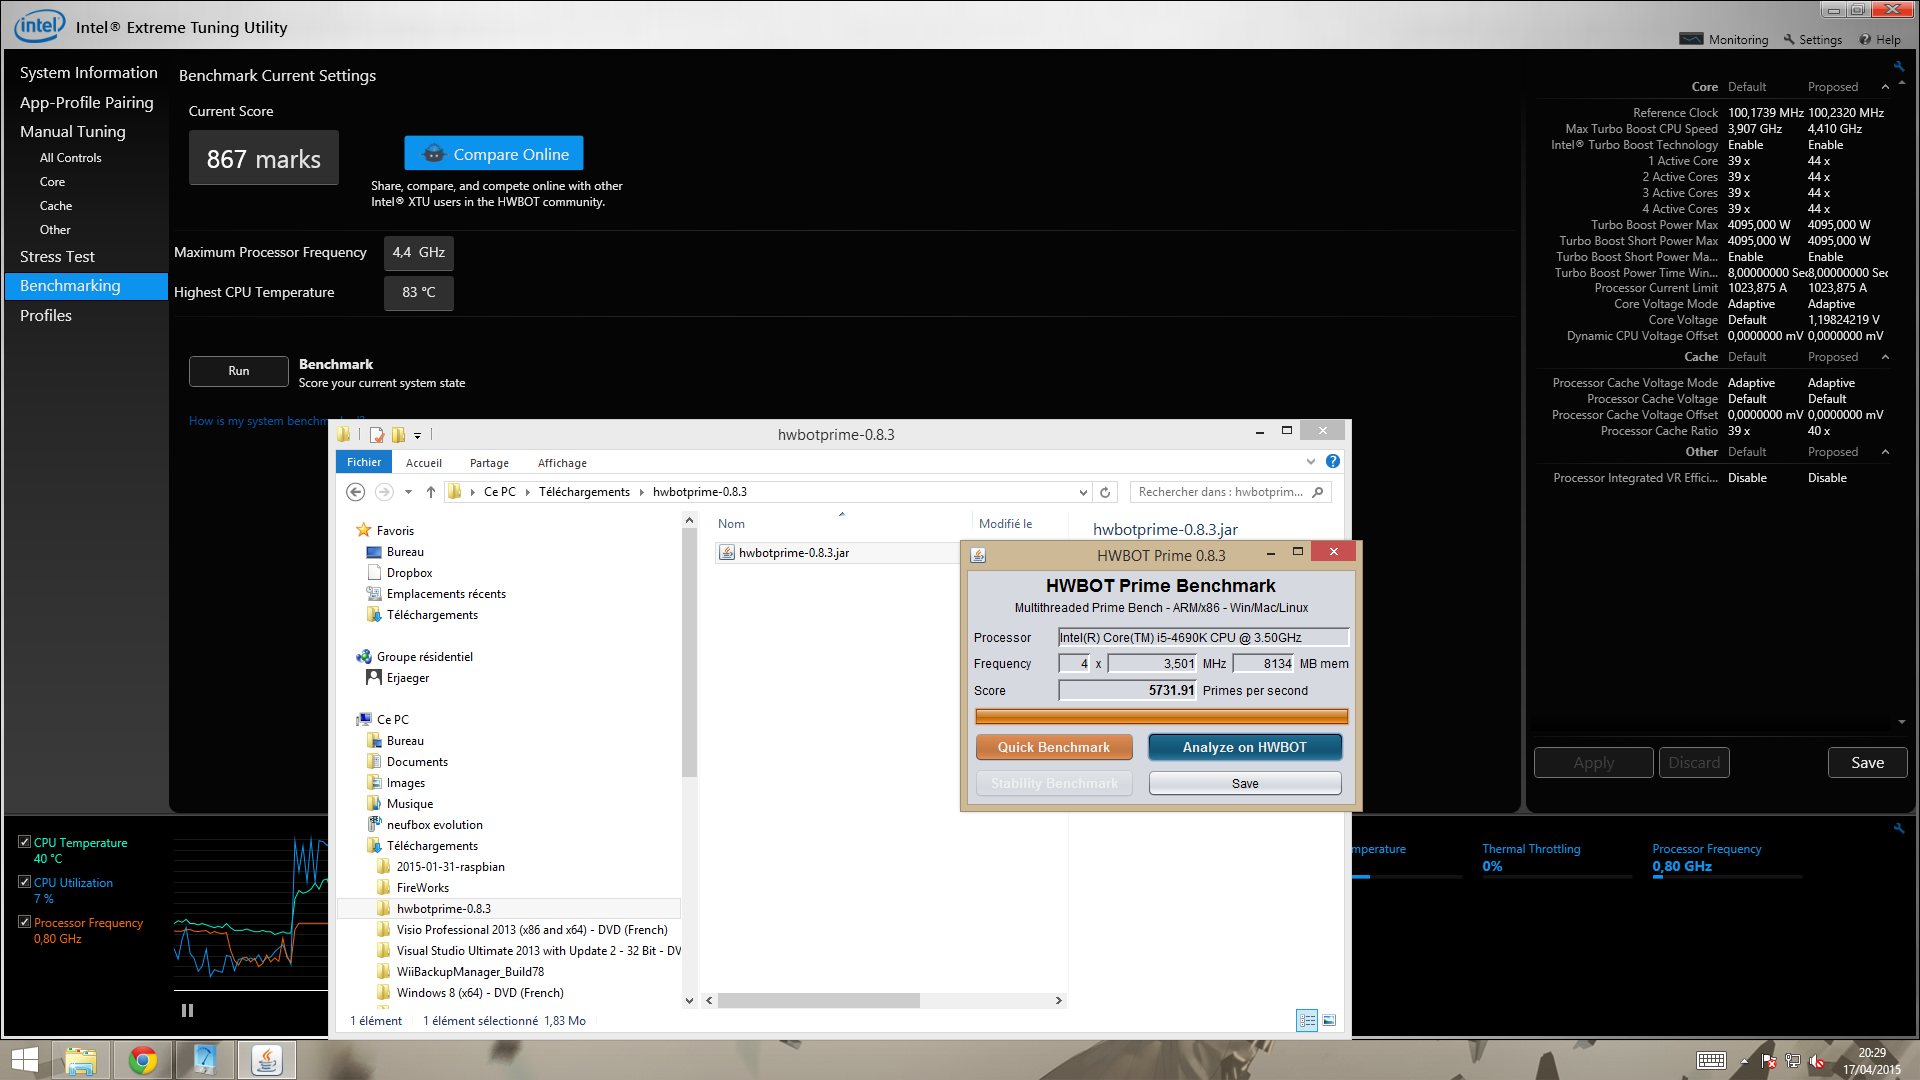Image resolution: width=1920 pixels, height=1080 pixels.
Task: Refresh the Explorer folder view
Action: point(1105,492)
